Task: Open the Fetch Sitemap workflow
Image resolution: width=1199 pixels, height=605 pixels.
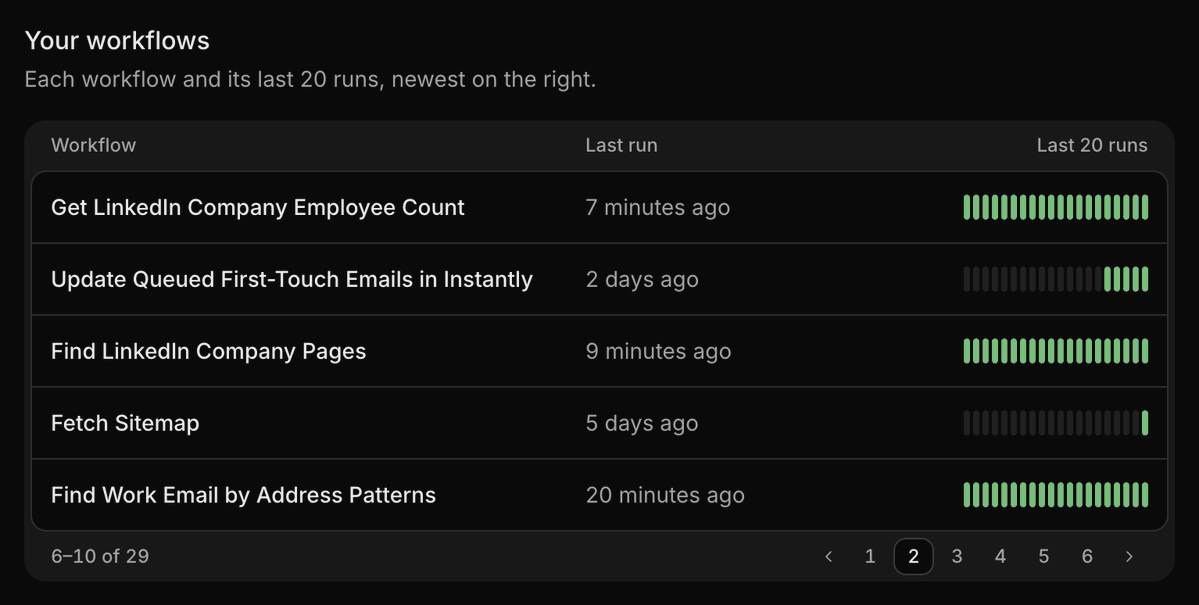Action: pos(125,423)
